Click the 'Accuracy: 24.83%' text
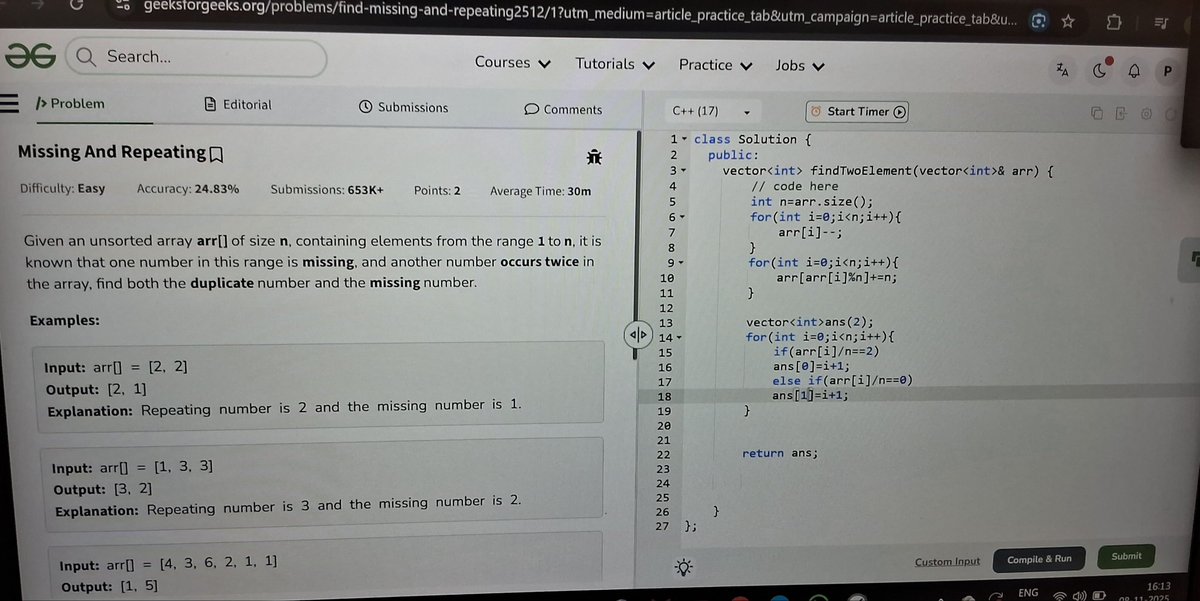Viewport: 1200px width, 601px height. point(188,189)
